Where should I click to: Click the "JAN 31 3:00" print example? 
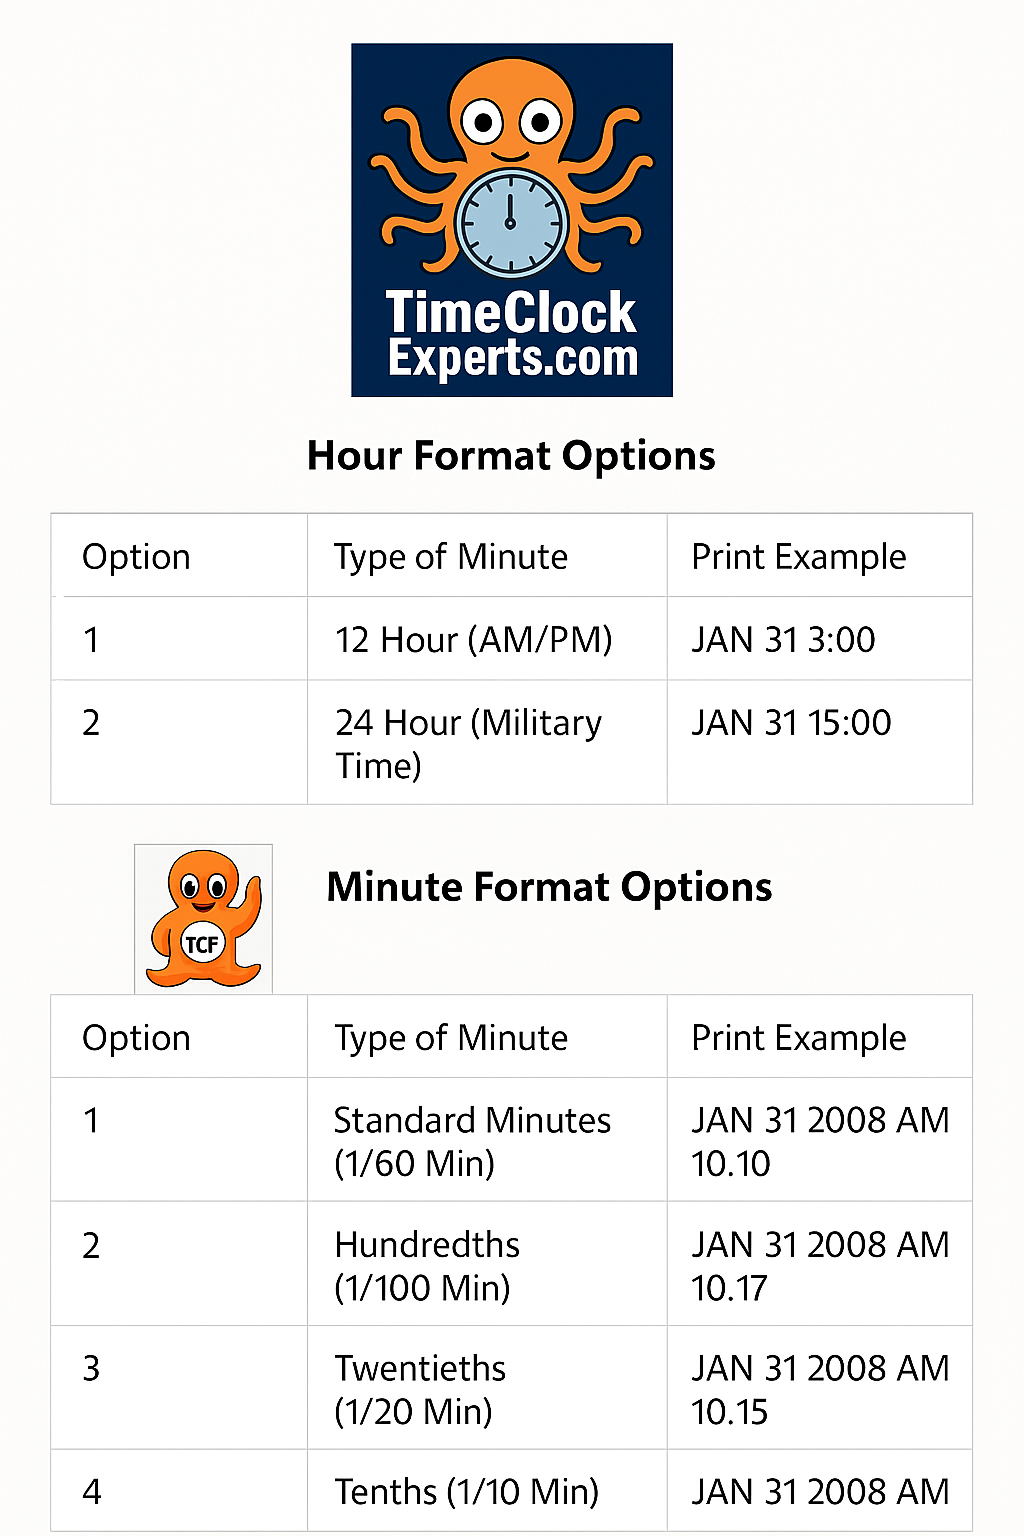[x=783, y=640]
